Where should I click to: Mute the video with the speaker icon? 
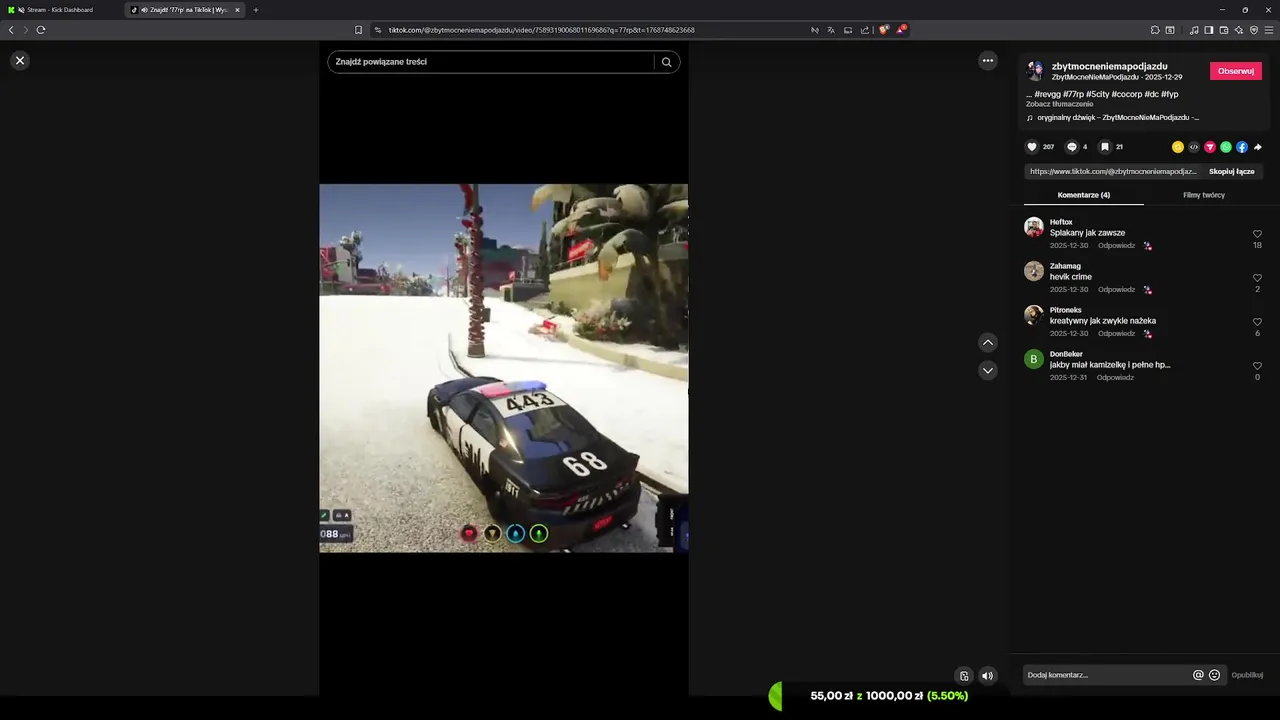click(988, 676)
